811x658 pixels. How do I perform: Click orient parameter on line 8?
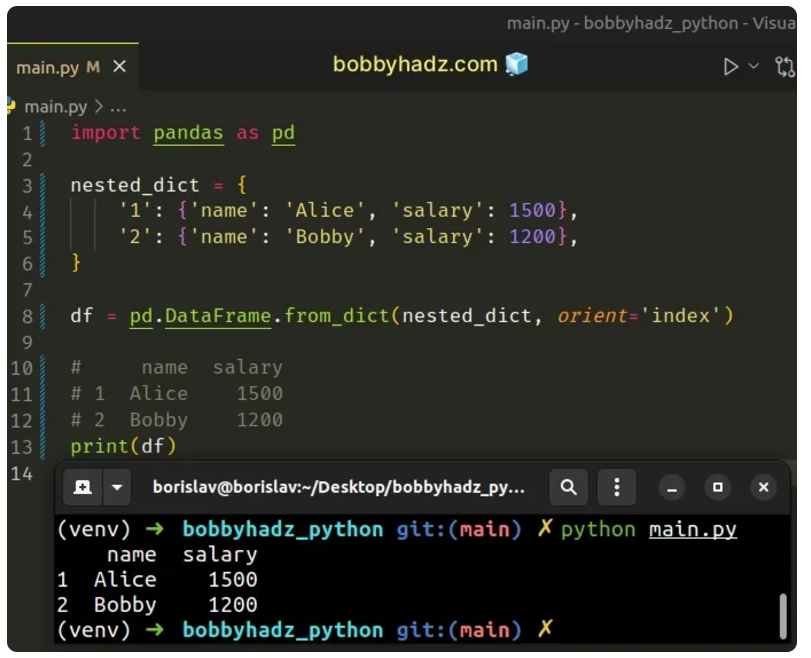pyautogui.click(x=592, y=316)
